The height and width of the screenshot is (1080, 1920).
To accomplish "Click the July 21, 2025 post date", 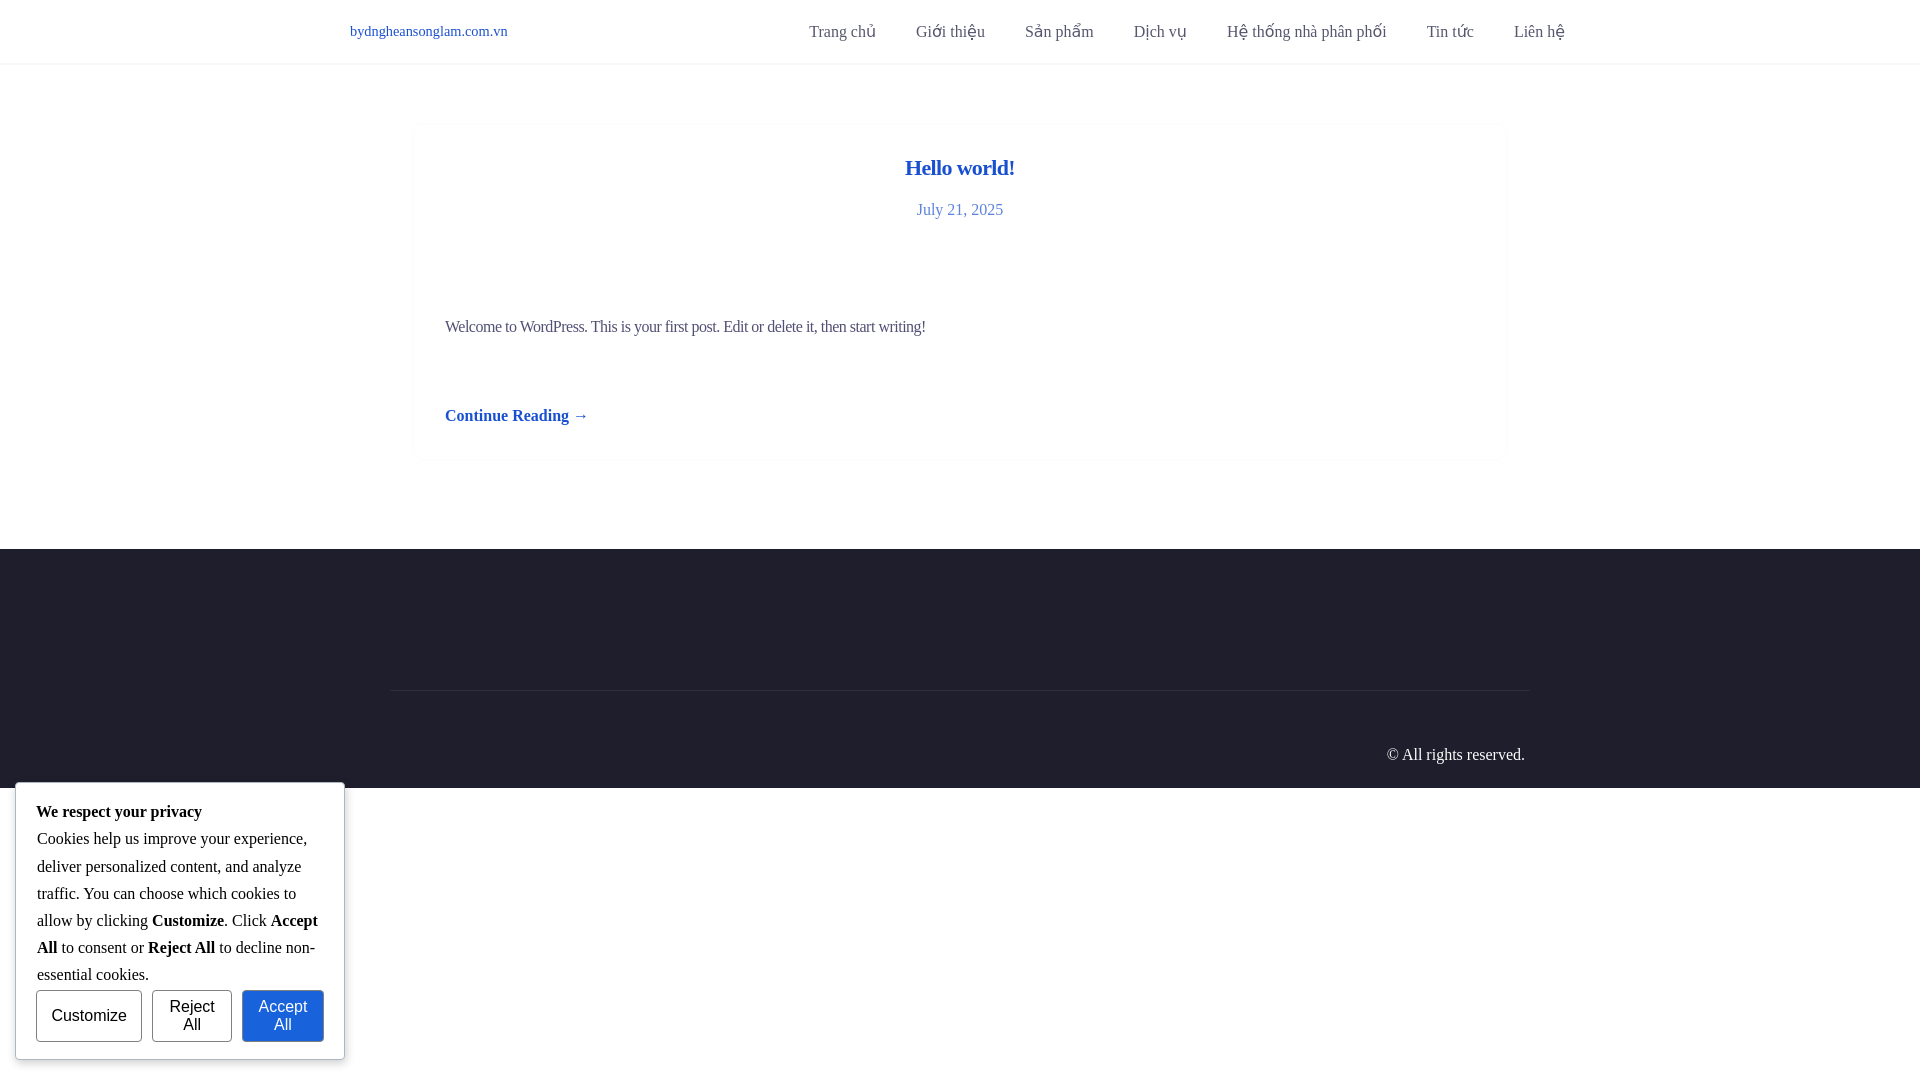I will pos(960,210).
